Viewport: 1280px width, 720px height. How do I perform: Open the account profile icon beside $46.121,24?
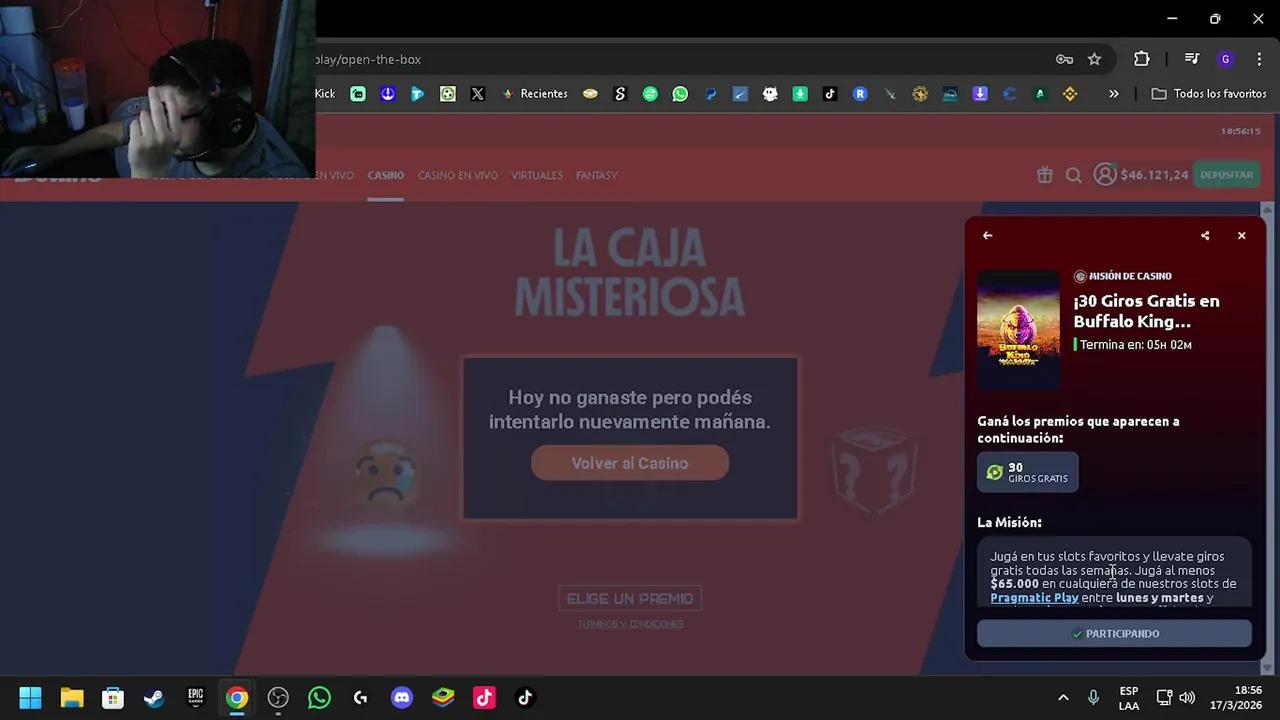1105,174
